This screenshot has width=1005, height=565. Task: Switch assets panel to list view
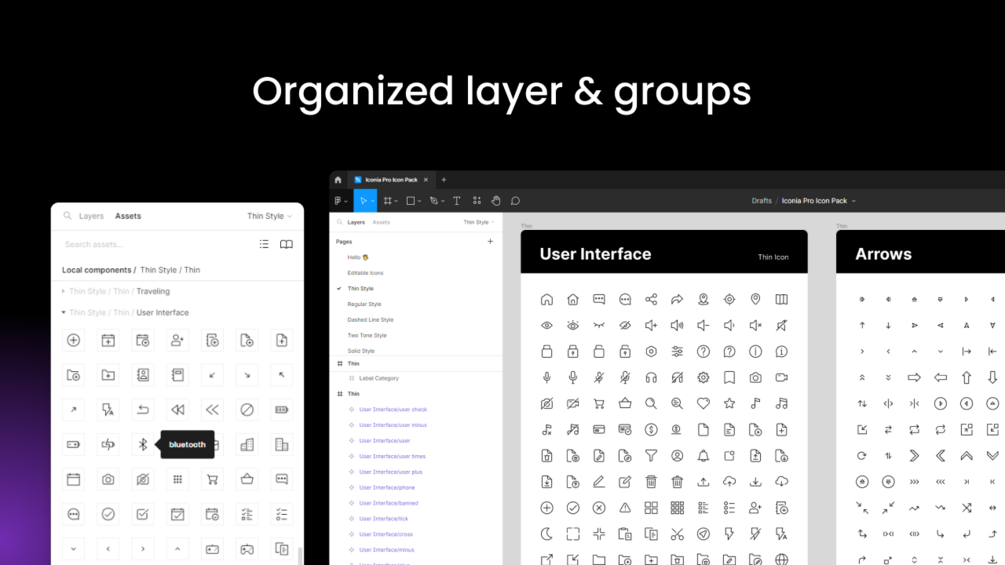[x=264, y=244]
